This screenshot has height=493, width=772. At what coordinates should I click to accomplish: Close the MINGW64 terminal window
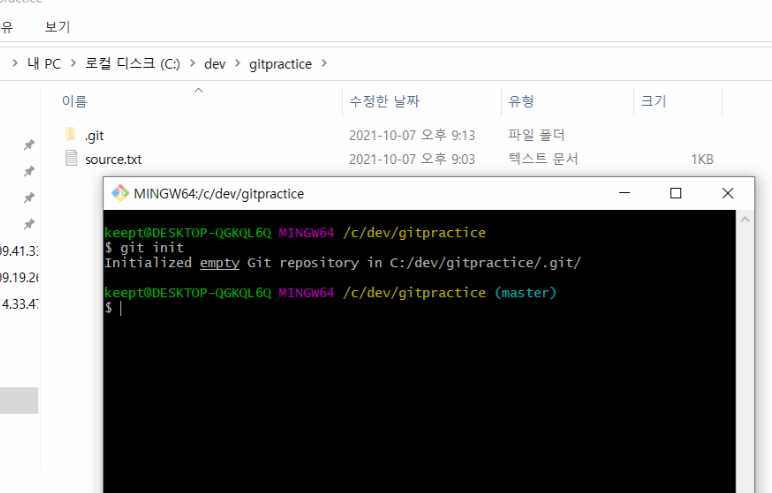[x=728, y=193]
